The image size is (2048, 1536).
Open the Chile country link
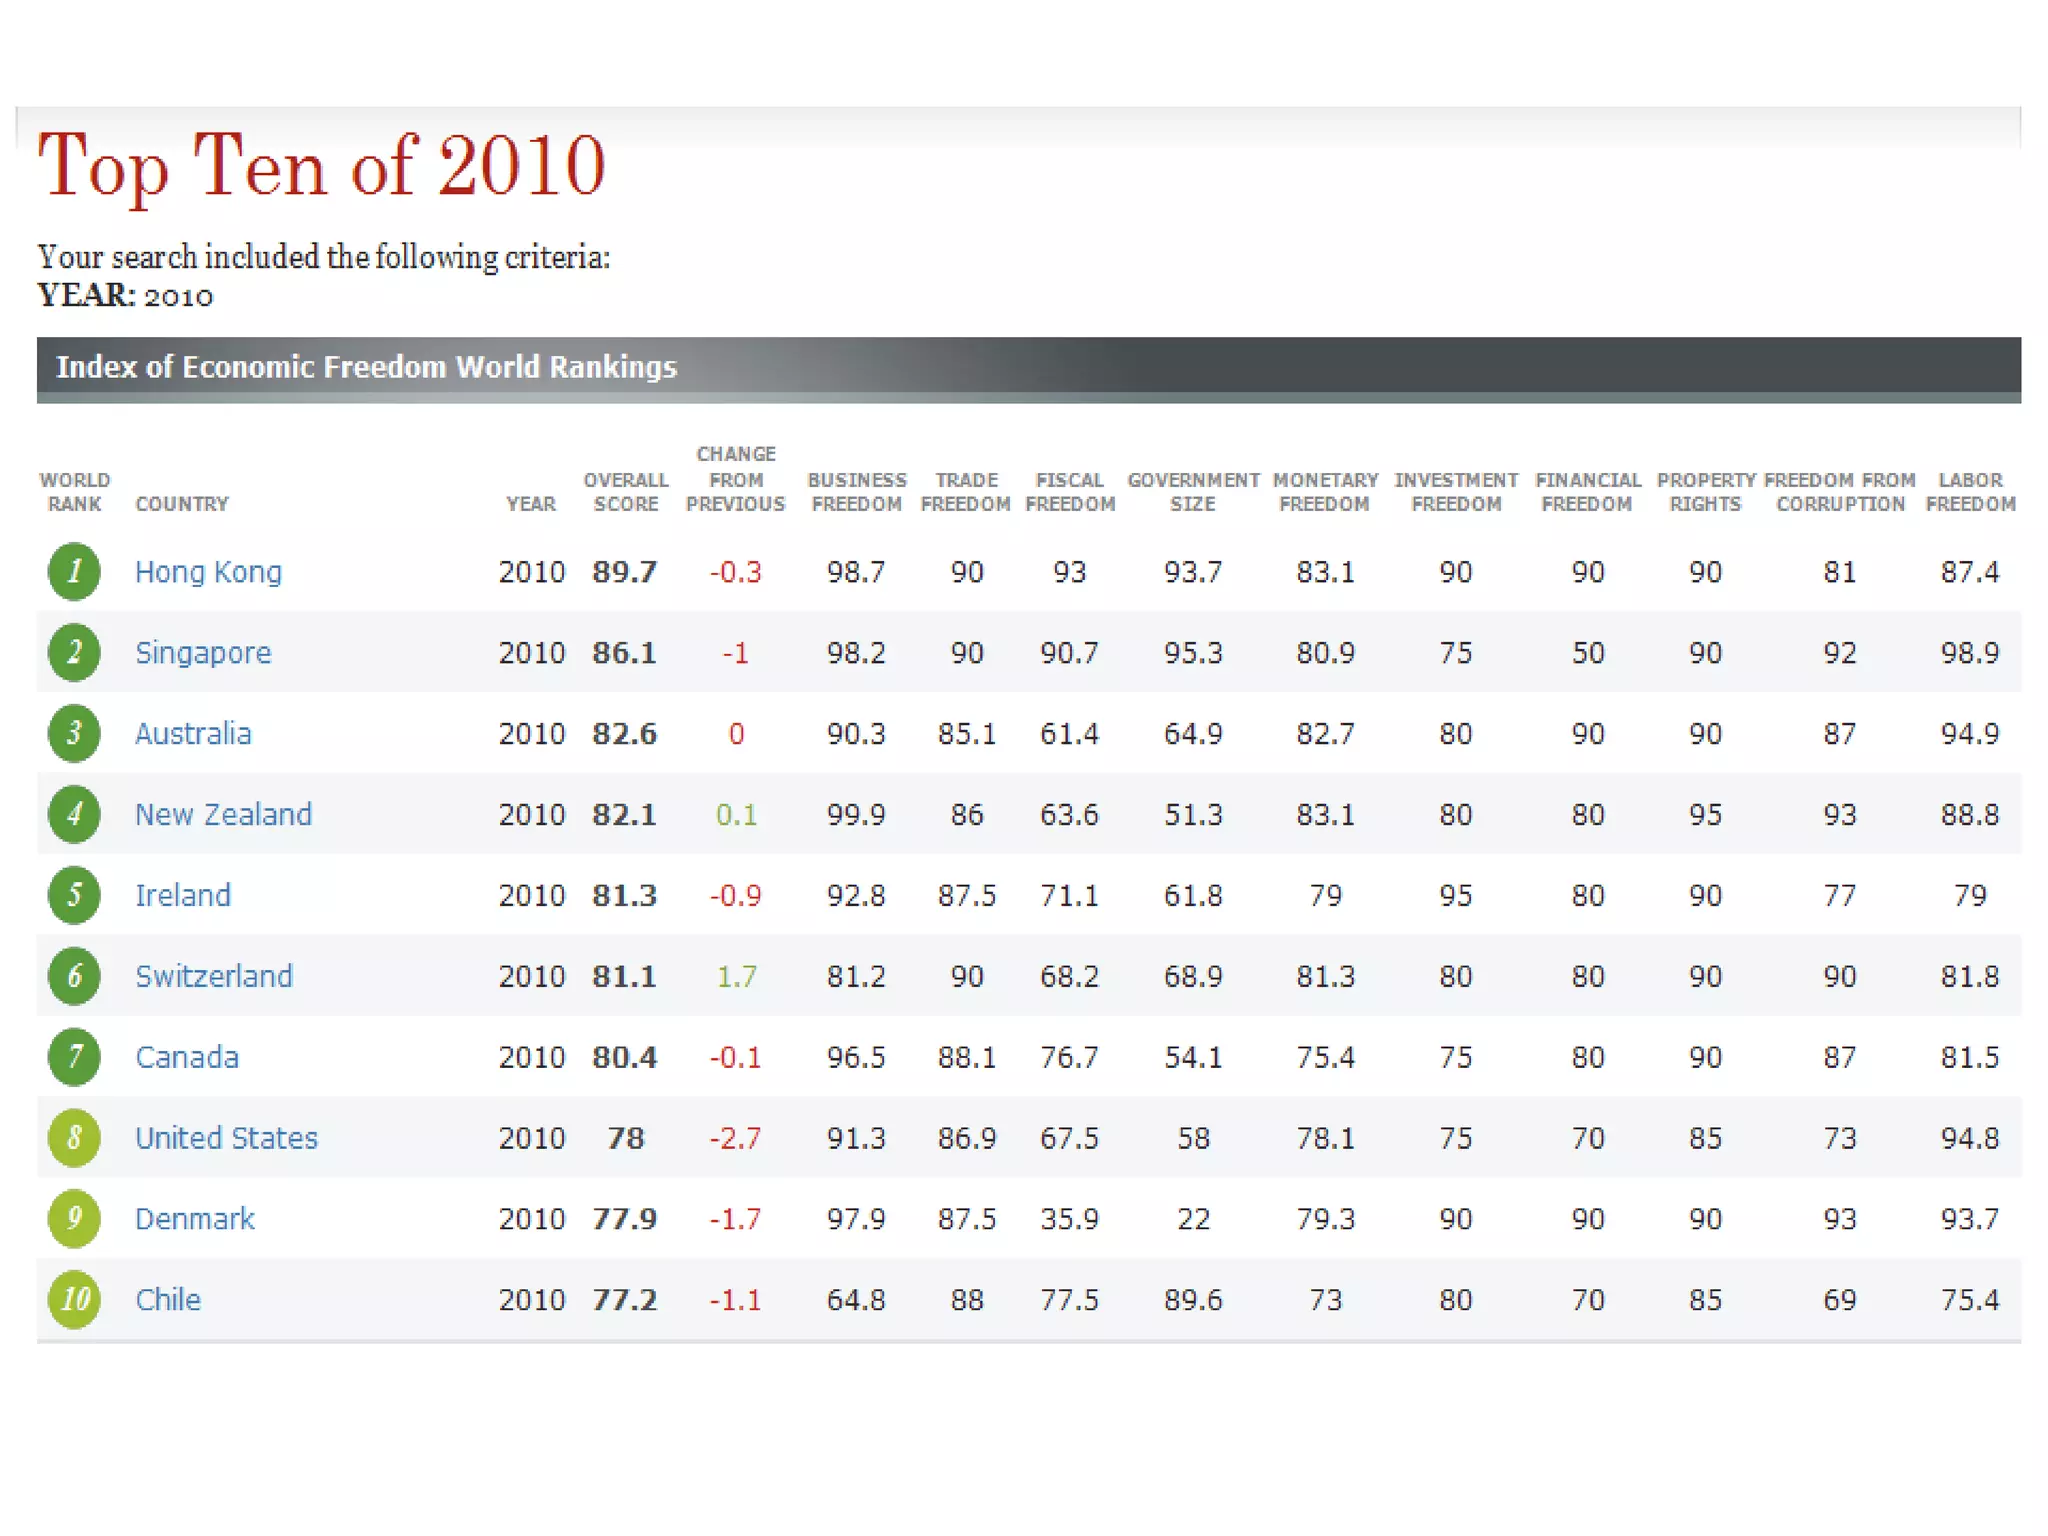[168, 1300]
